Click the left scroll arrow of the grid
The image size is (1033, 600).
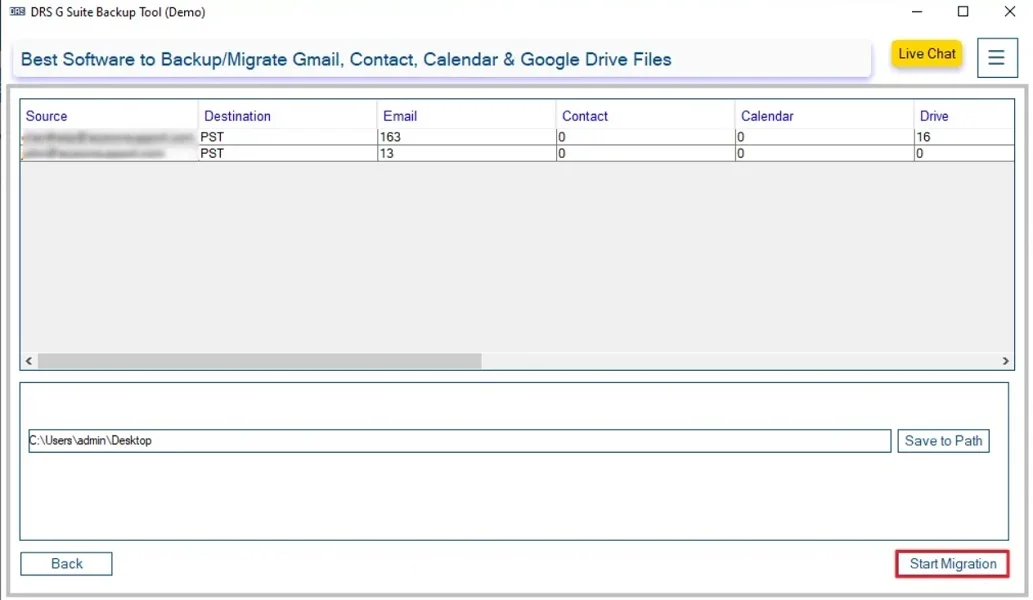coord(27,361)
